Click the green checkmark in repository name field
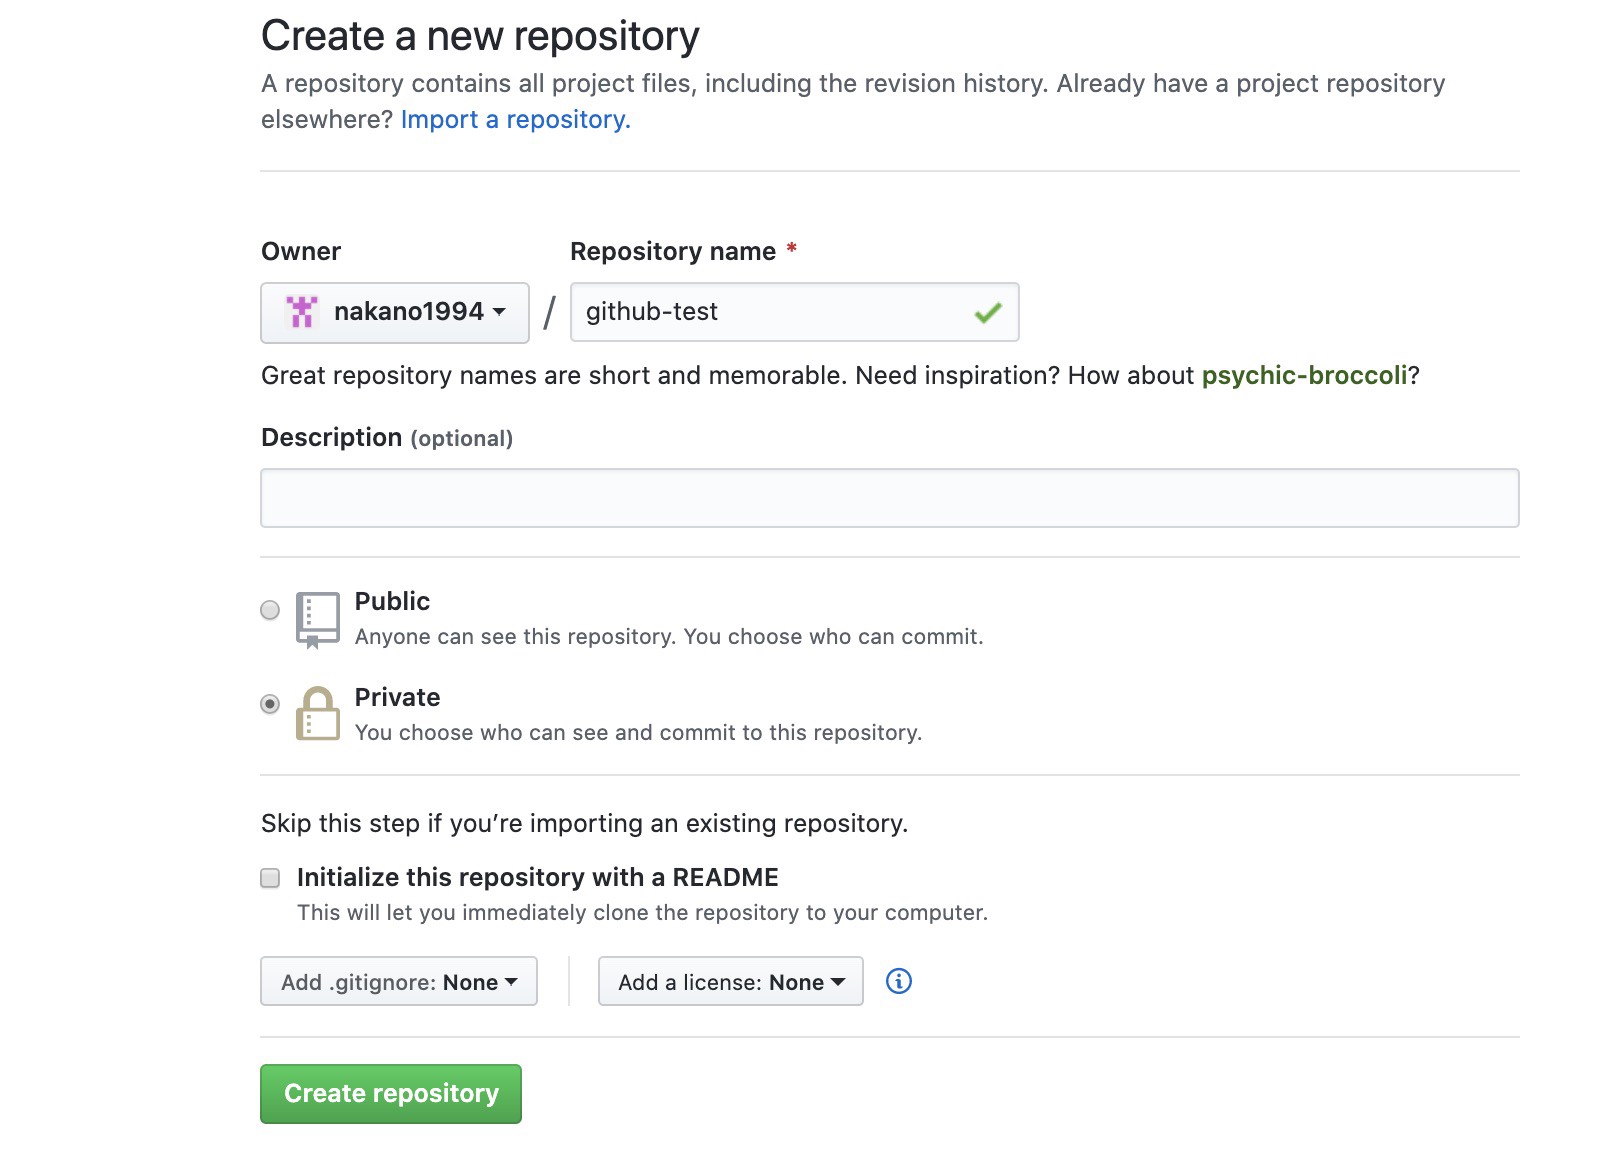This screenshot has height=1162, width=1614. tap(988, 313)
